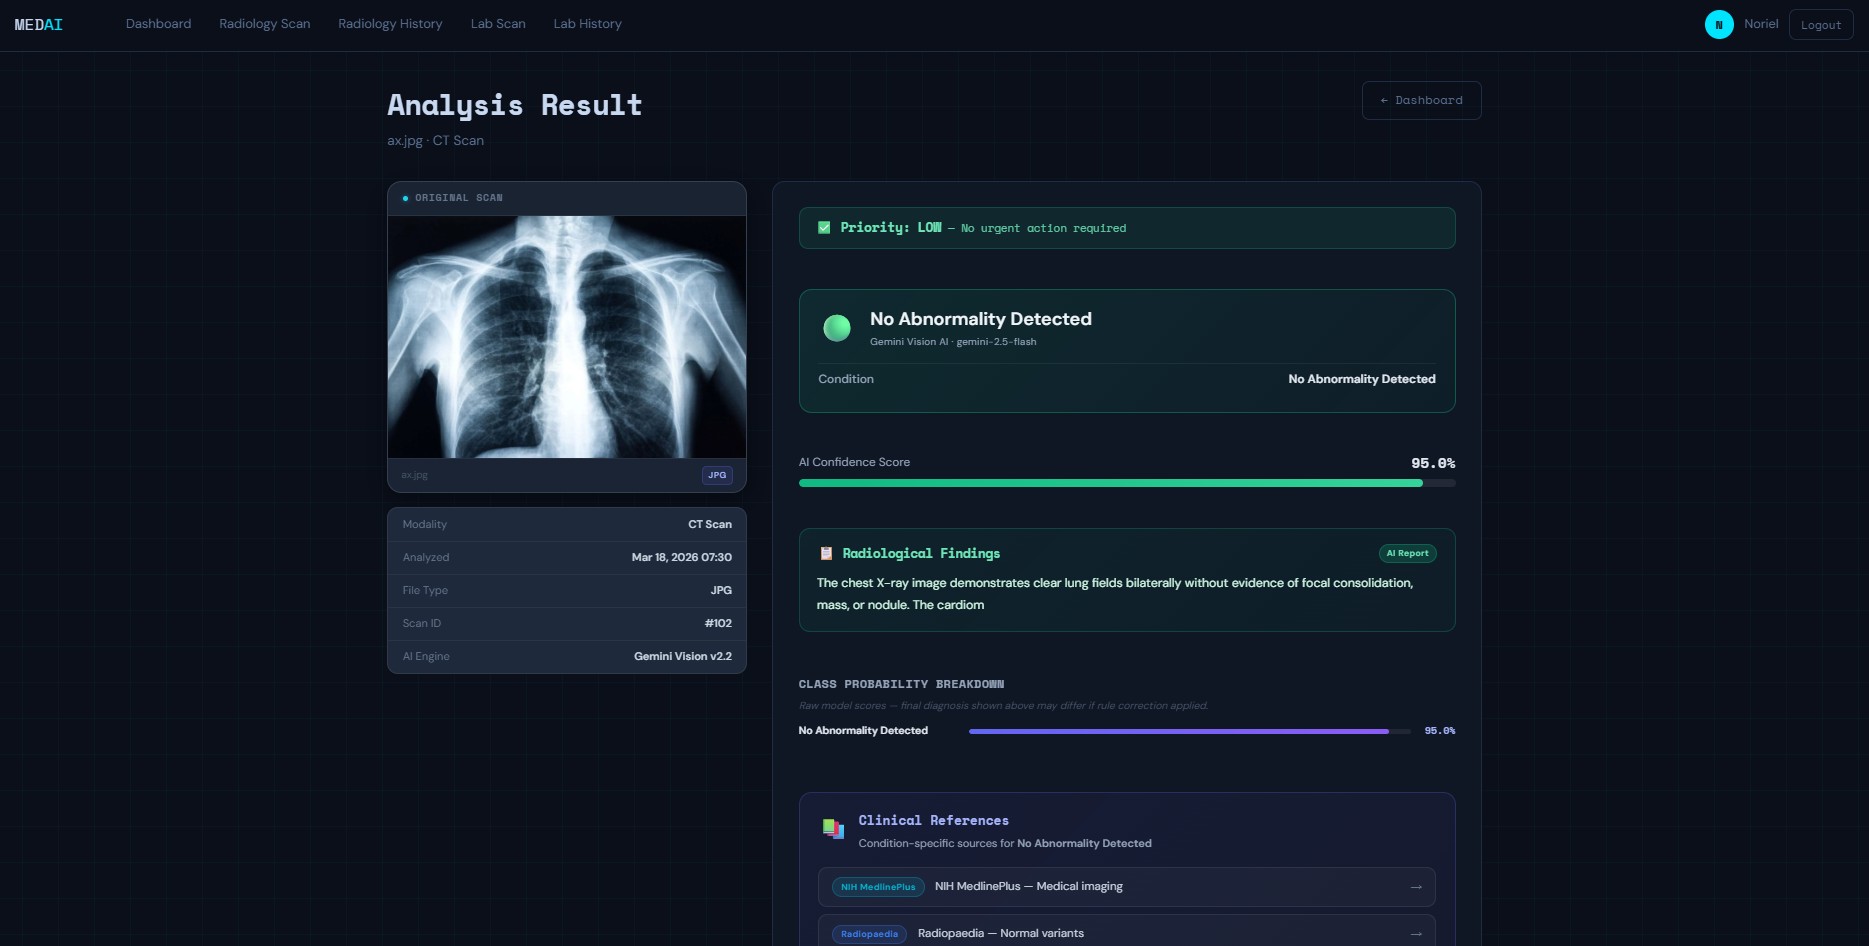Click the green status circle beside No Abnormality Detected
Screen dimensions: 1869x946
837,327
